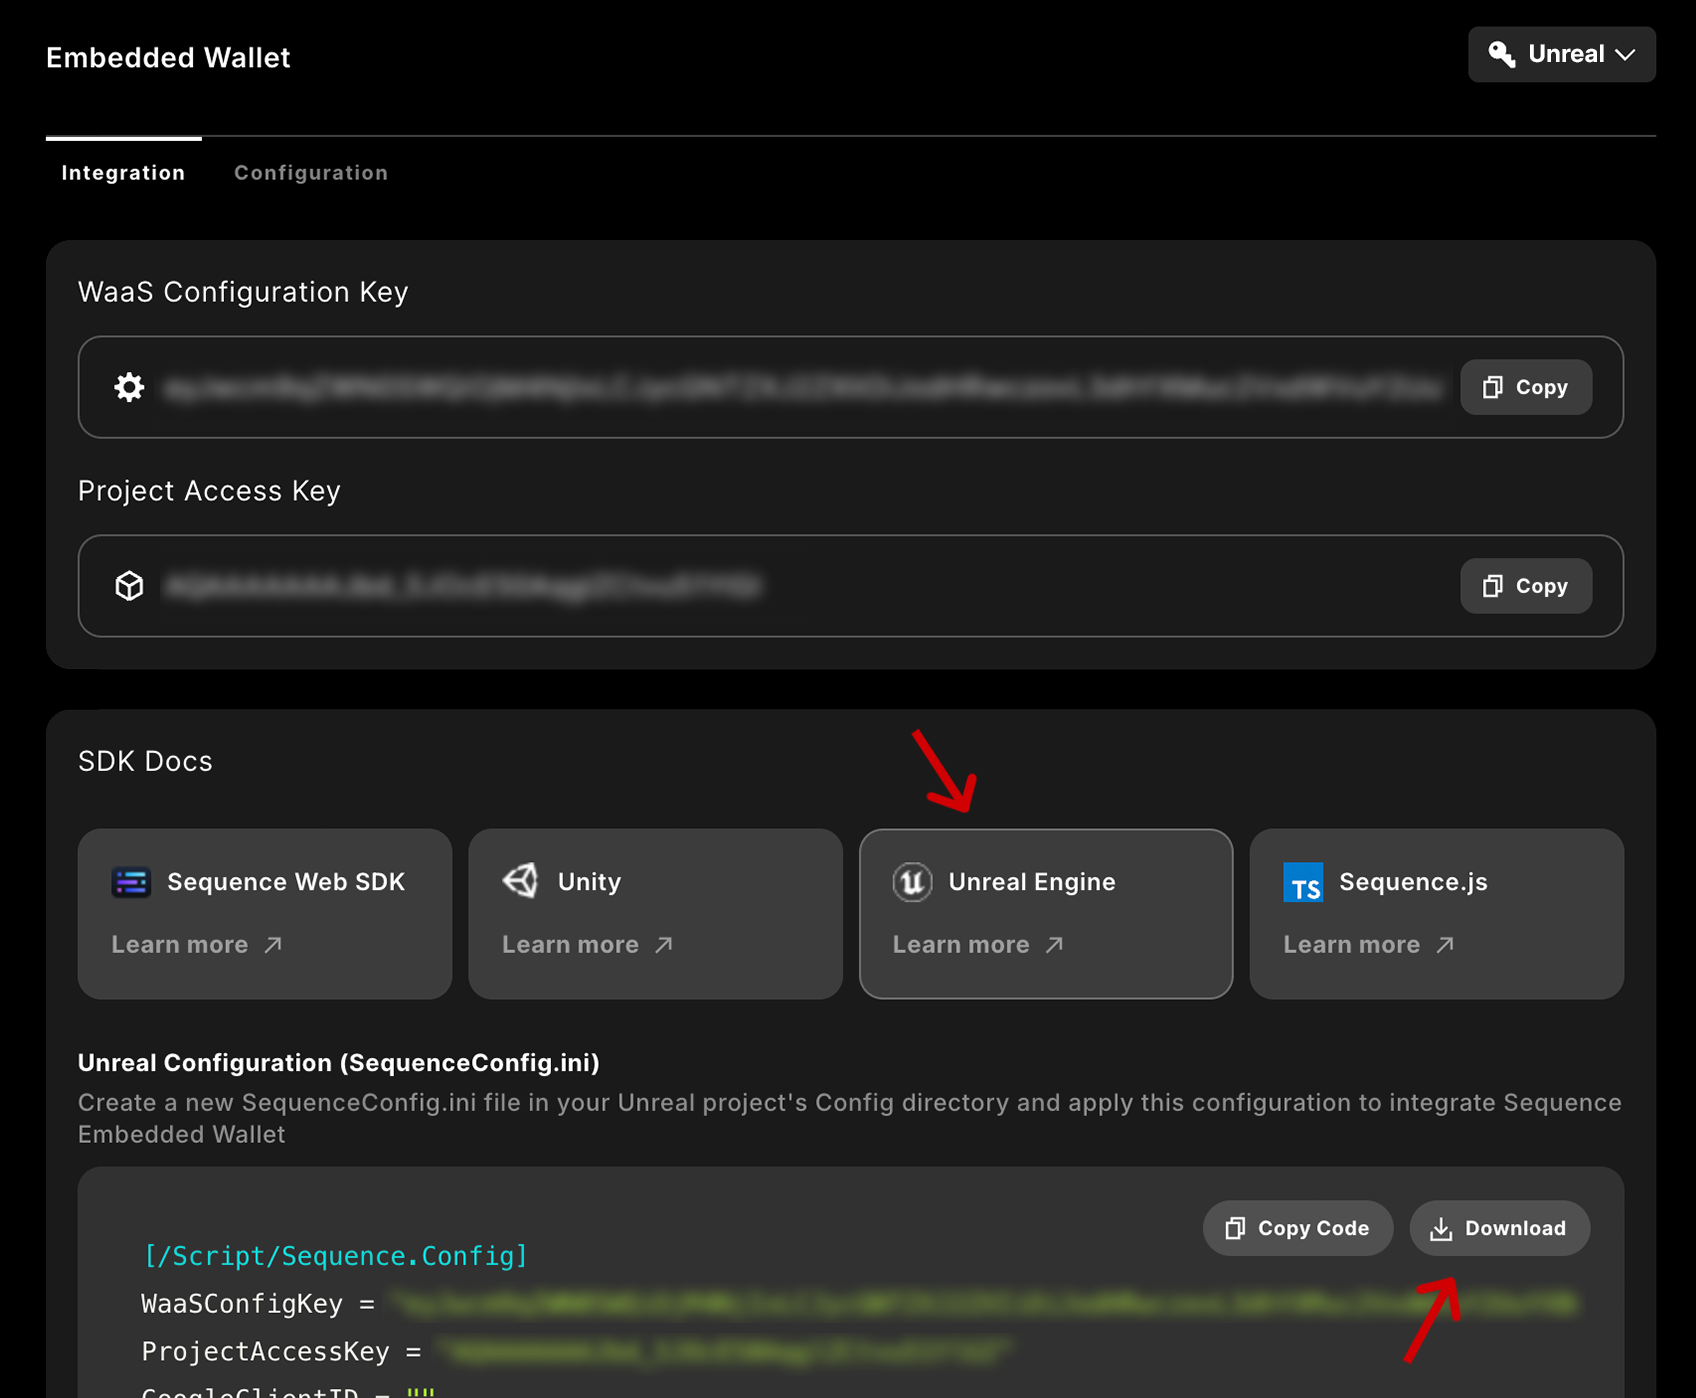
Task: Click the SDK Docs heading
Action: 145,761
